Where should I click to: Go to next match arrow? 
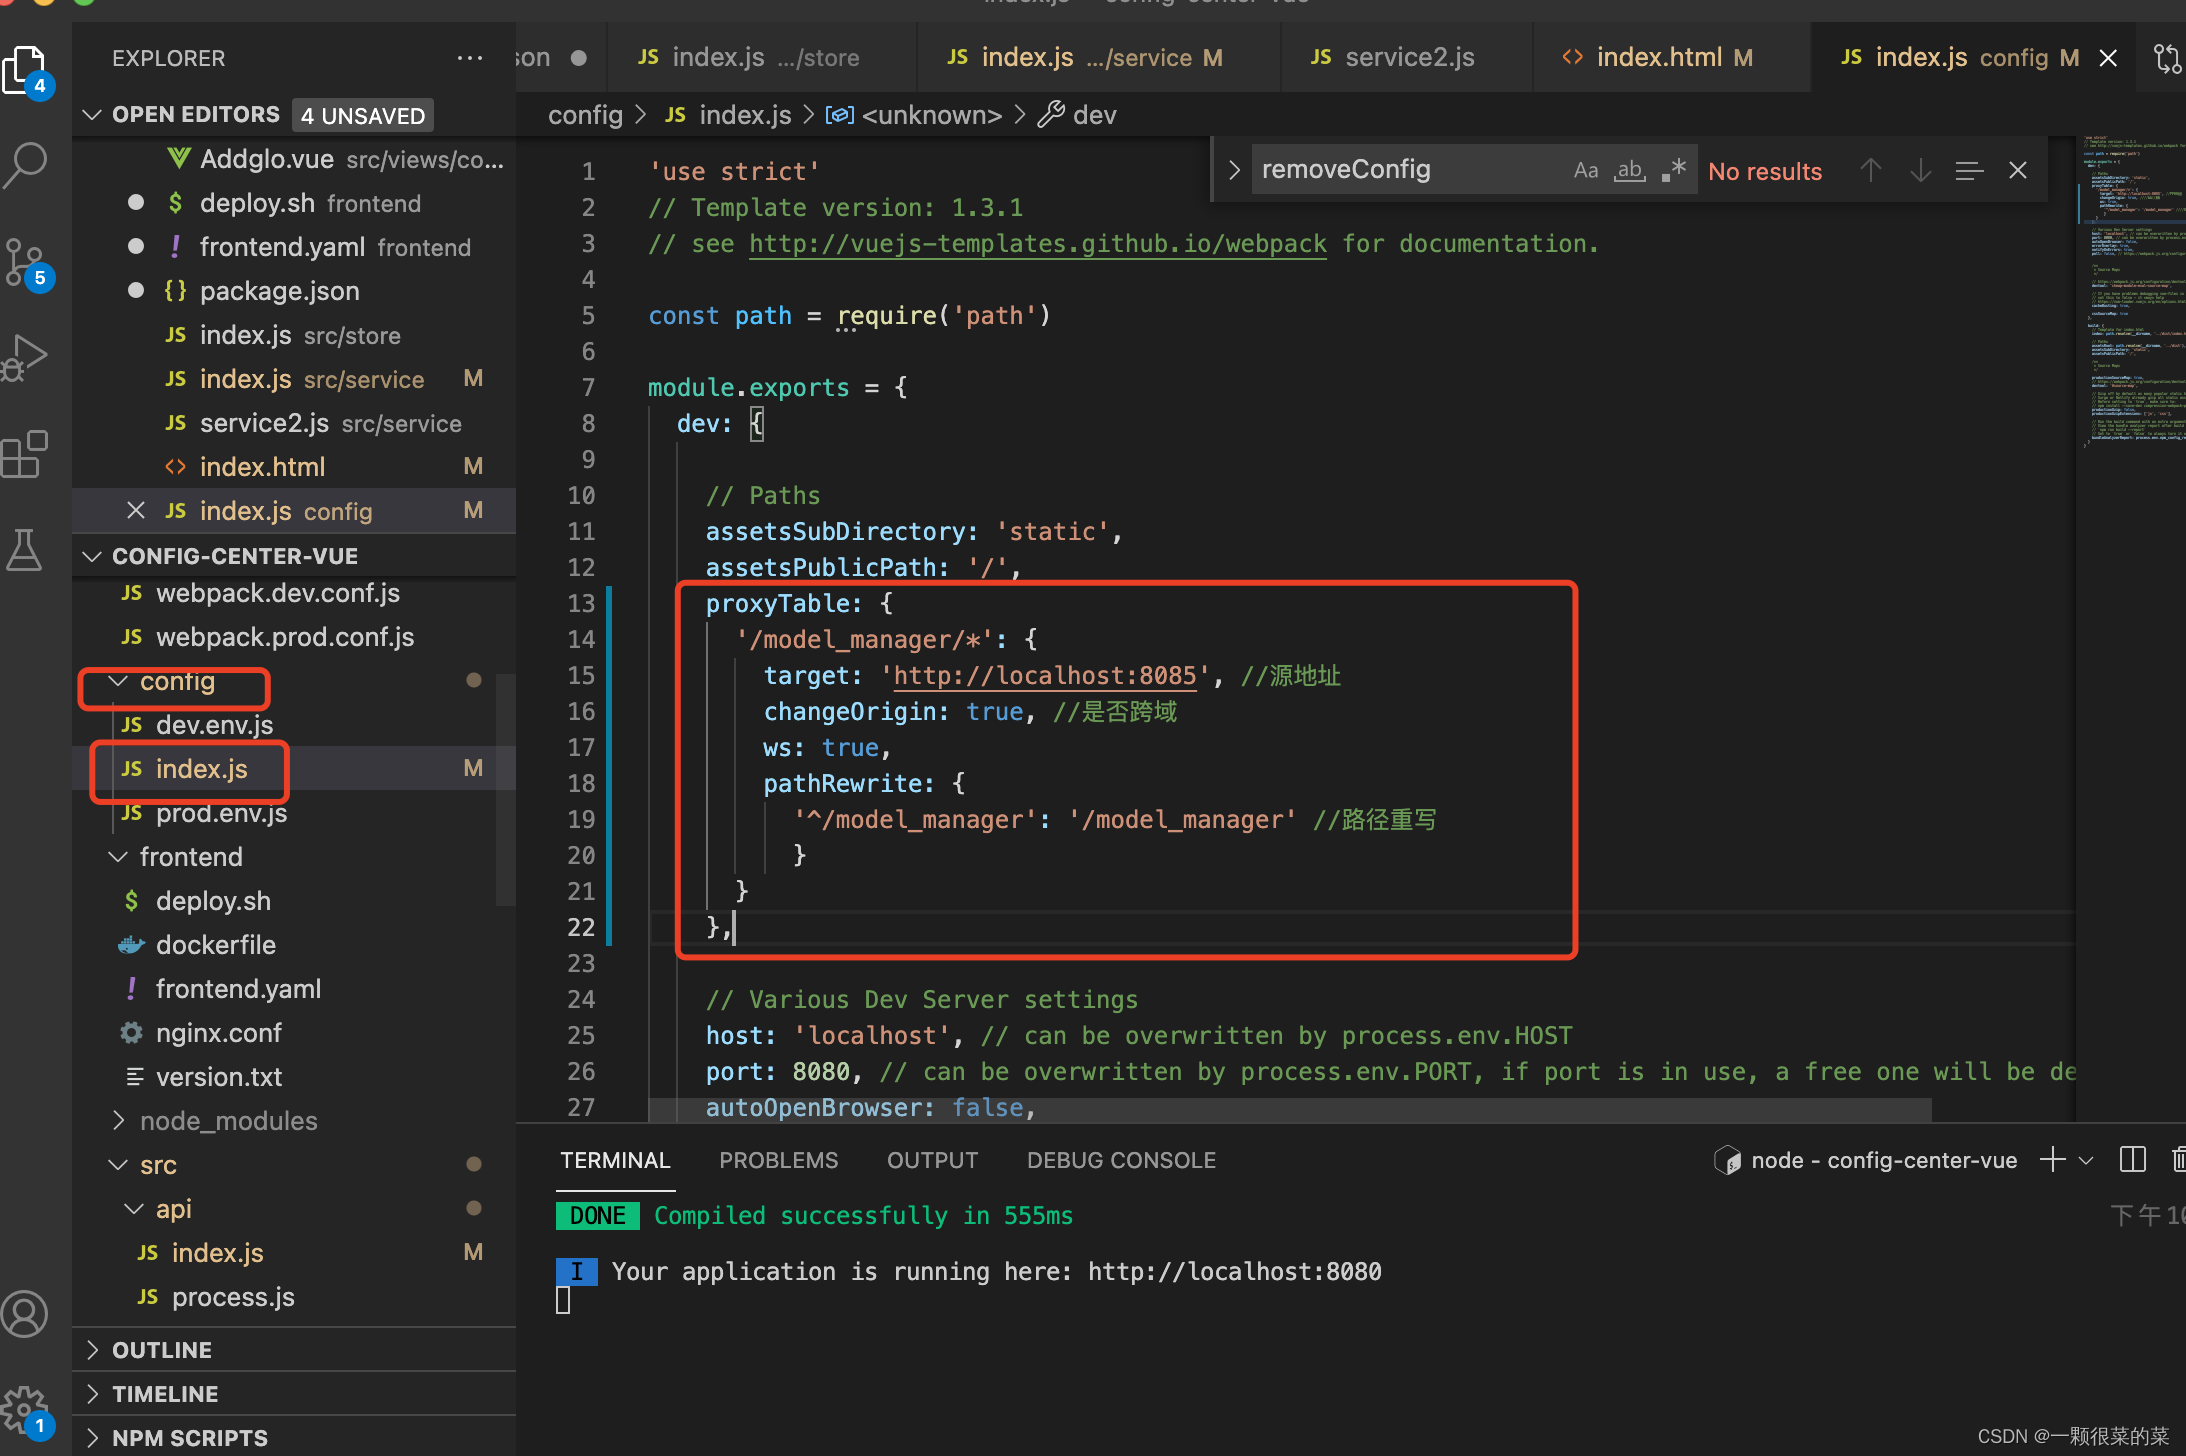(x=1920, y=170)
